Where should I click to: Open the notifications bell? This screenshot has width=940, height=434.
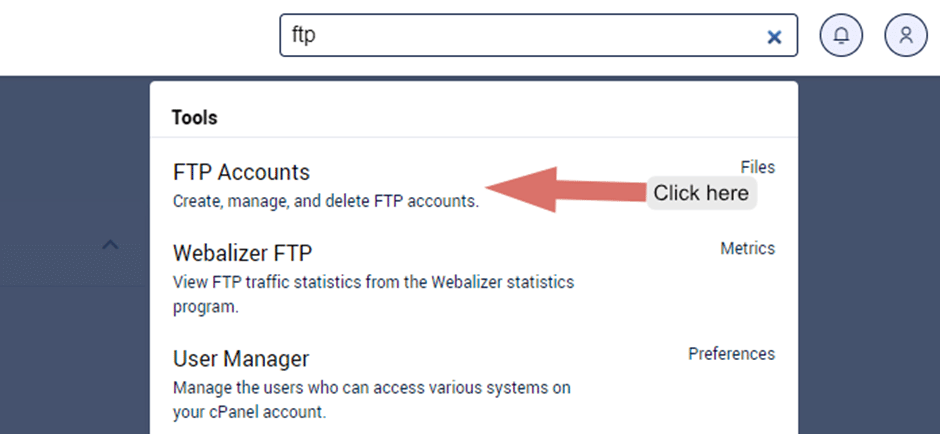point(841,35)
